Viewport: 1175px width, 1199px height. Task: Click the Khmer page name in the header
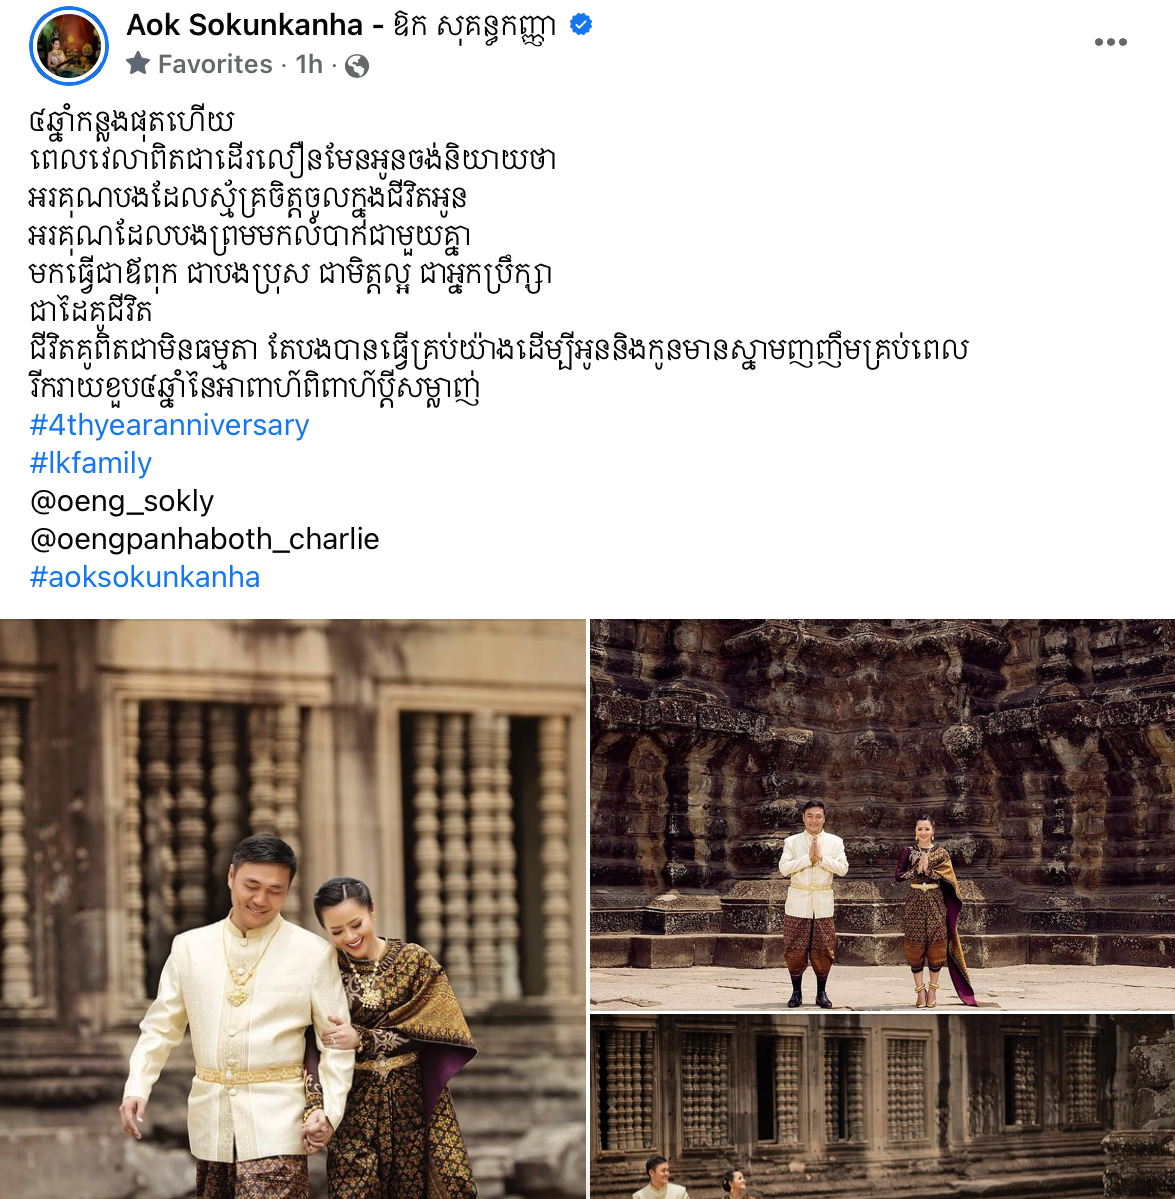pos(474,27)
